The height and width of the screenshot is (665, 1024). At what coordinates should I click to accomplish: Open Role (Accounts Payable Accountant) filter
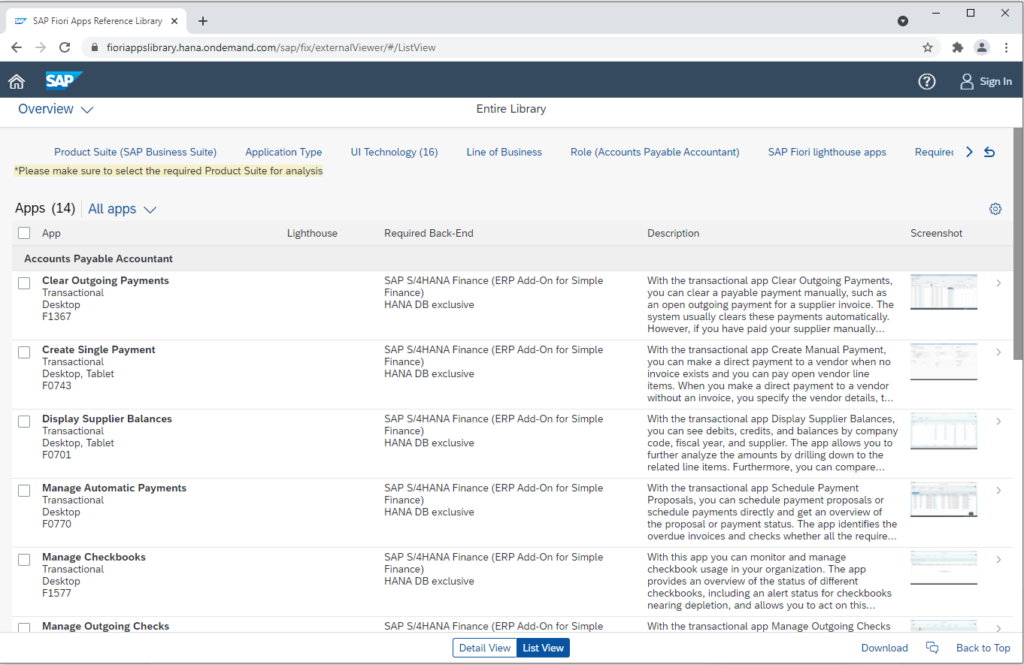(x=655, y=152)
